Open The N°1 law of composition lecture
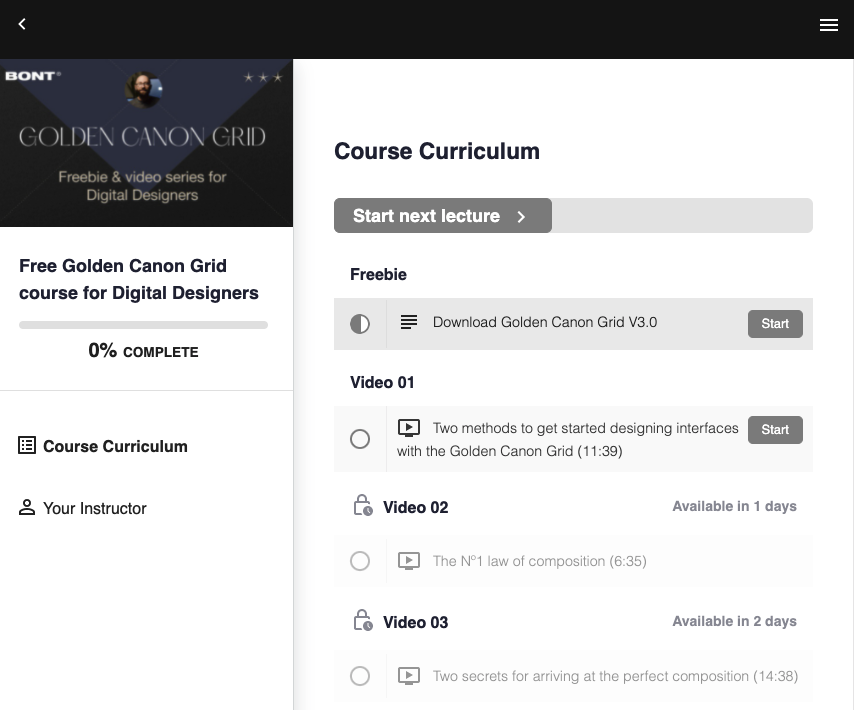 [540, 561]
